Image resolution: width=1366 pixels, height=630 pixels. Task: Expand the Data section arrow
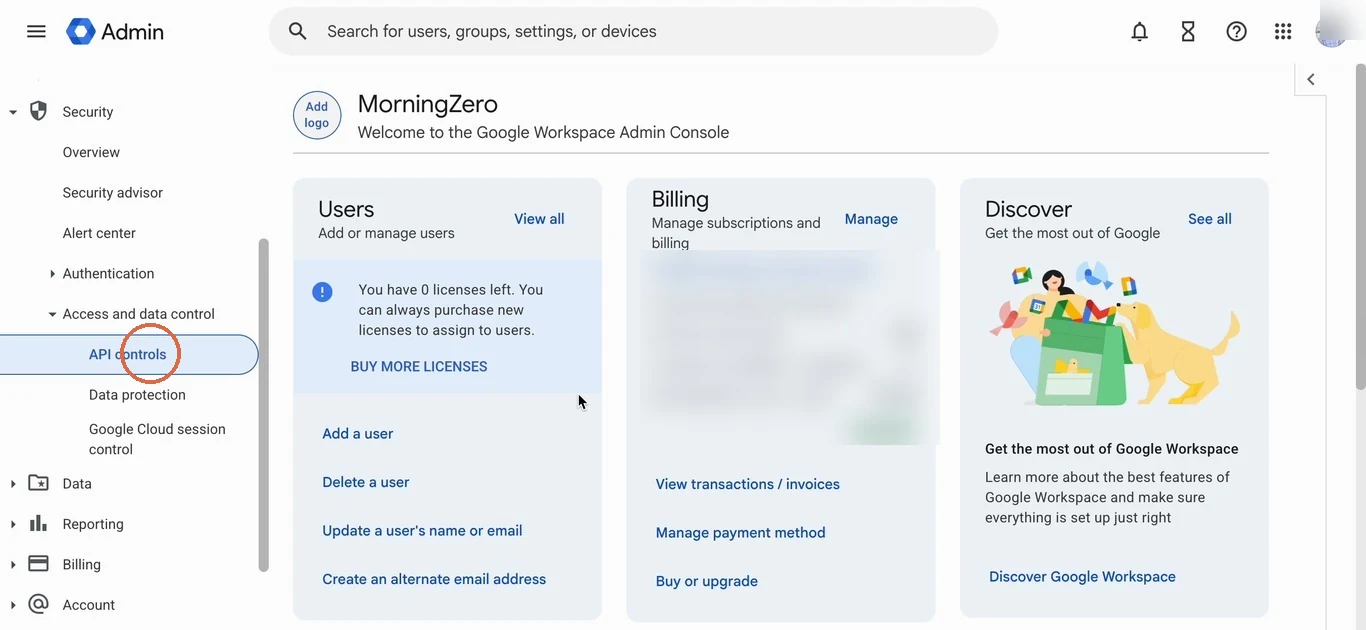tap(13, 484)
